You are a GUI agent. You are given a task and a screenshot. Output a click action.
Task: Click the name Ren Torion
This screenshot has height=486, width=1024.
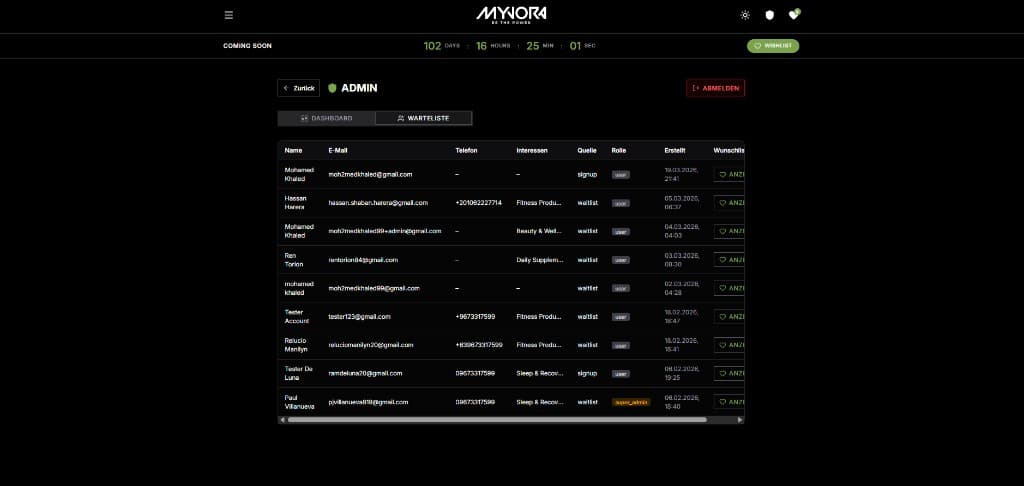coord(294,259)
